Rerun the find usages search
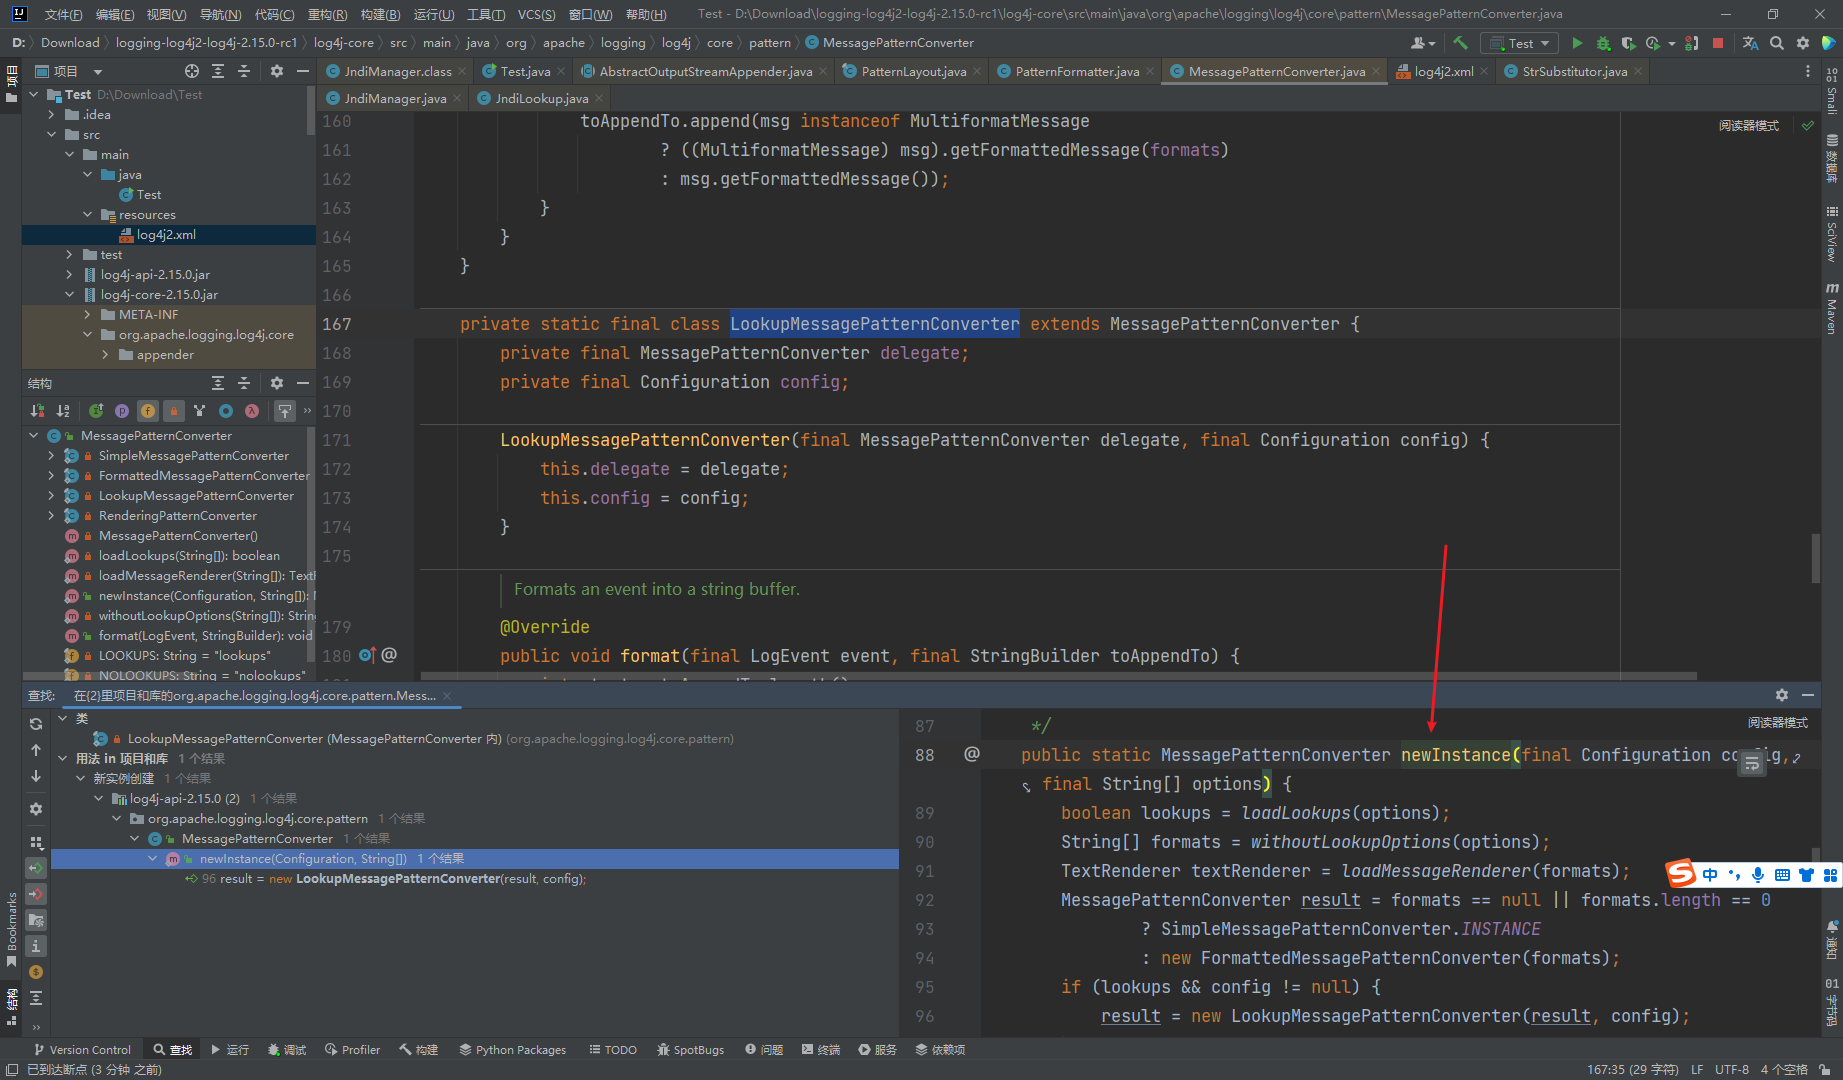Image resolution: width=1843 pixels, height=1080 pixels. [36, 724]
